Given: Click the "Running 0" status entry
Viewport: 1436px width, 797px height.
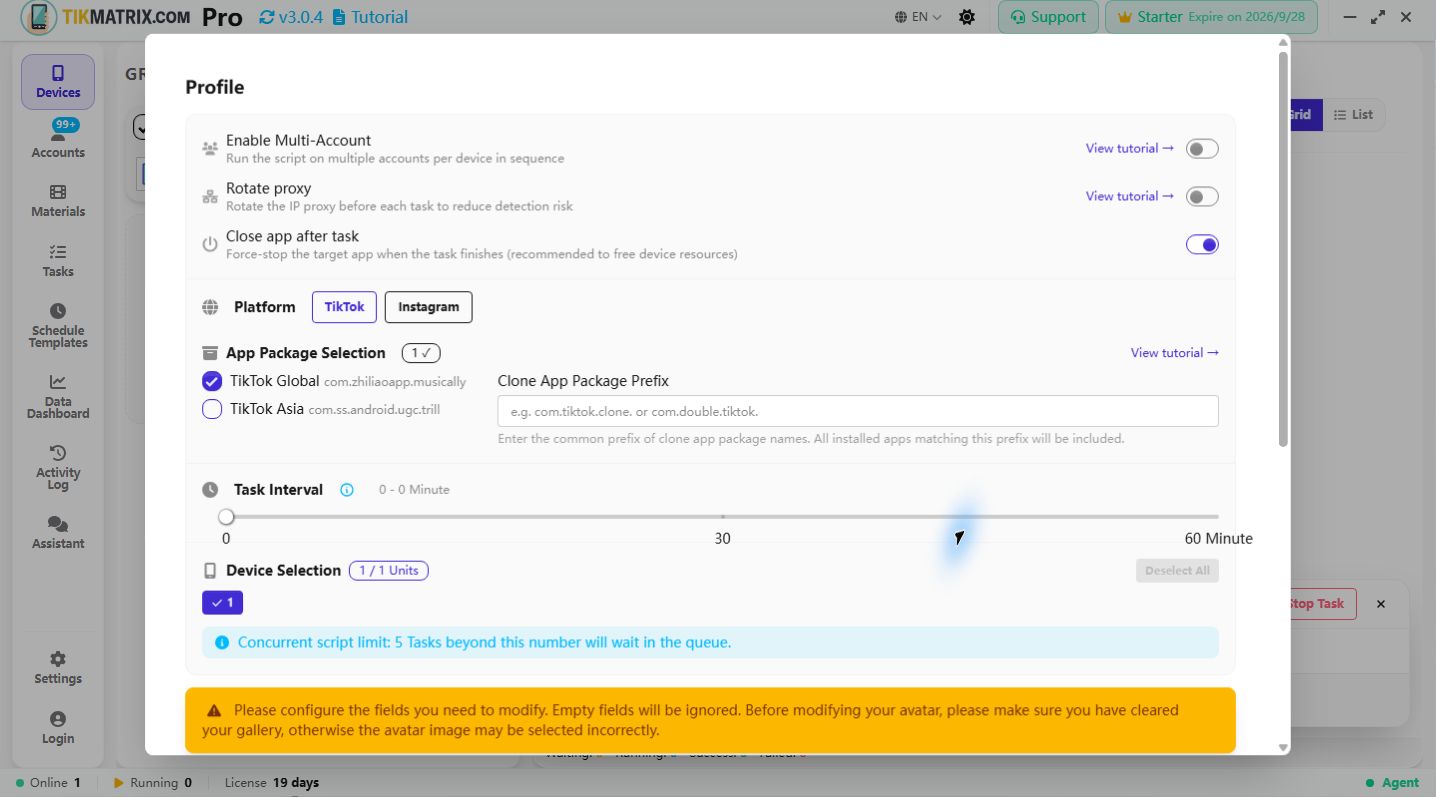Looking at the screenshot, I should 153,783.
